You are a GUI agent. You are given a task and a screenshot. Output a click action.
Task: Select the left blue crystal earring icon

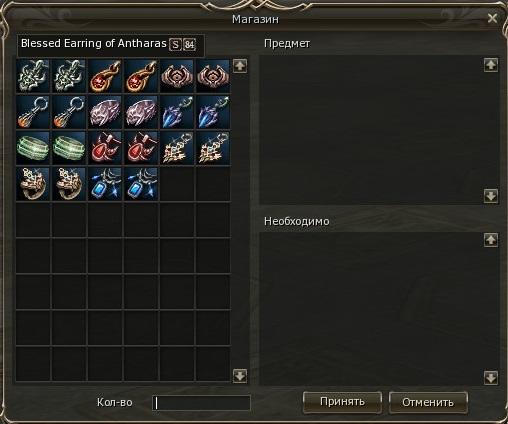tap(177, 112)
